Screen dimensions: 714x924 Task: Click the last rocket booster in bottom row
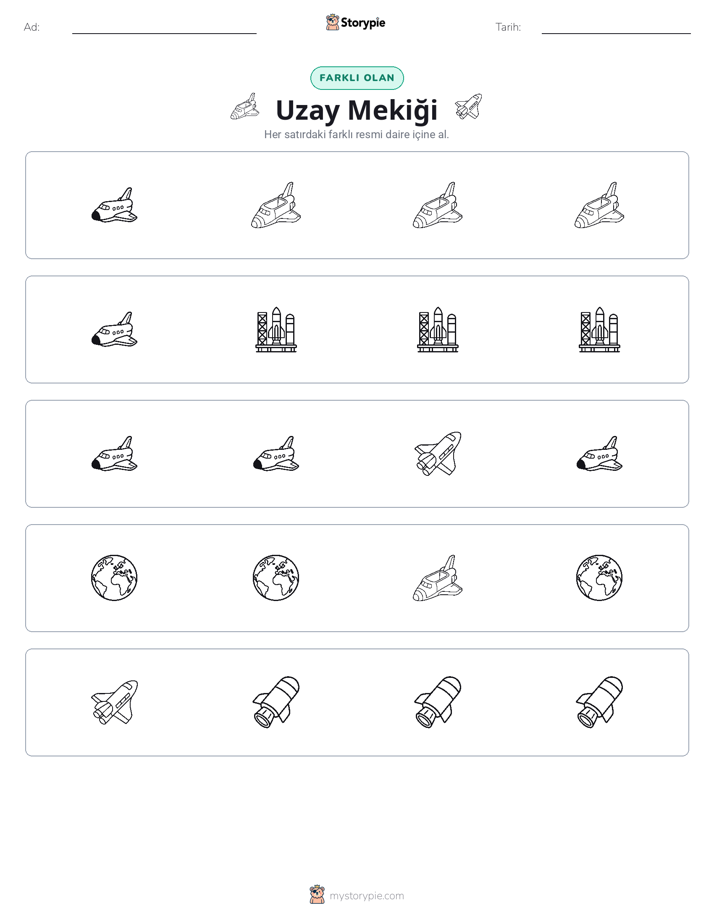tap(599, 702)
